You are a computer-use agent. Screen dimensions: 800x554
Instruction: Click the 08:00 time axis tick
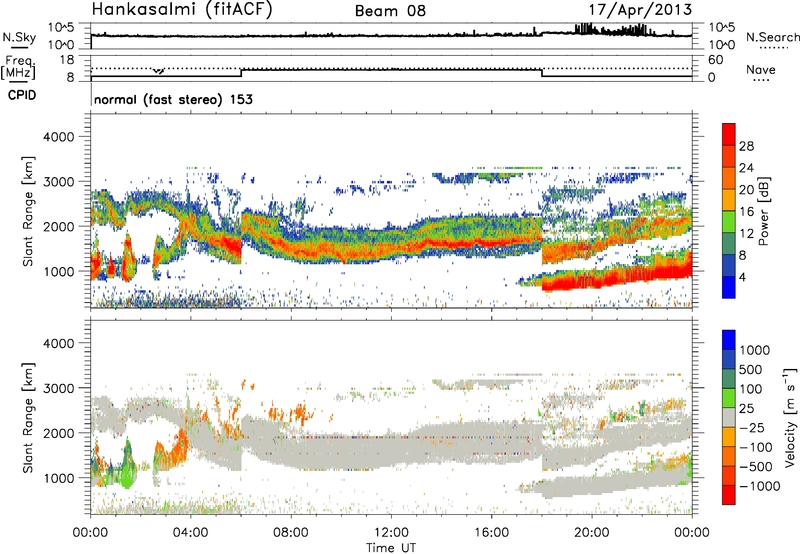coord(291,533)
